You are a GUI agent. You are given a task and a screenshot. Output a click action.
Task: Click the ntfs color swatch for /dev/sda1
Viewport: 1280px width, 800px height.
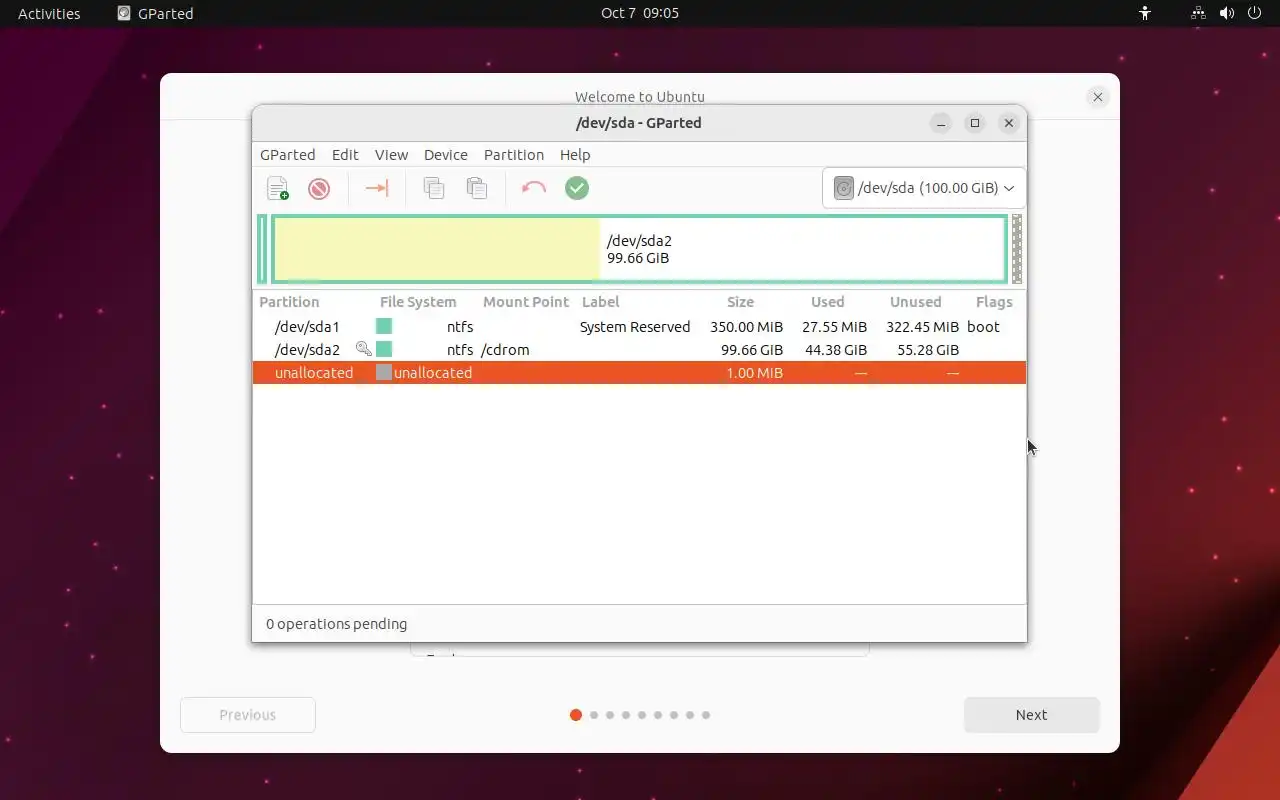point(384,327)
